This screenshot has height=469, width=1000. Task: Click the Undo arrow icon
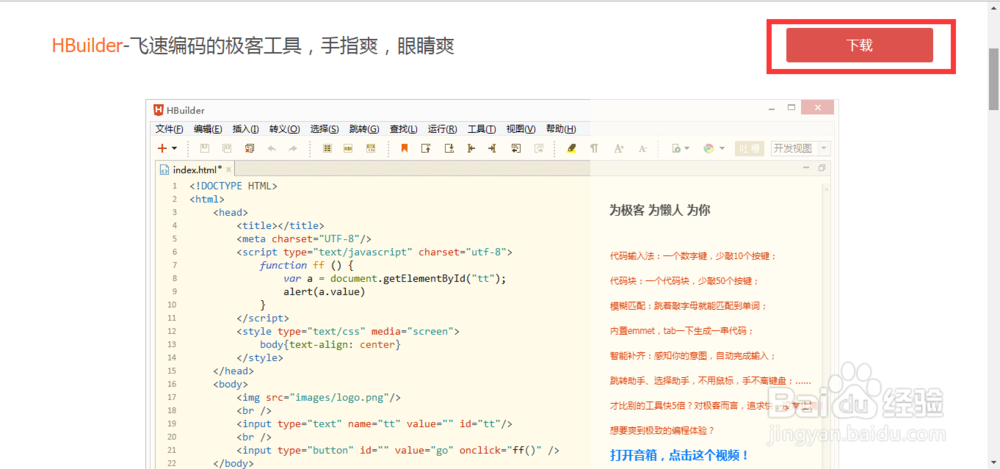[x=272, y=148]
